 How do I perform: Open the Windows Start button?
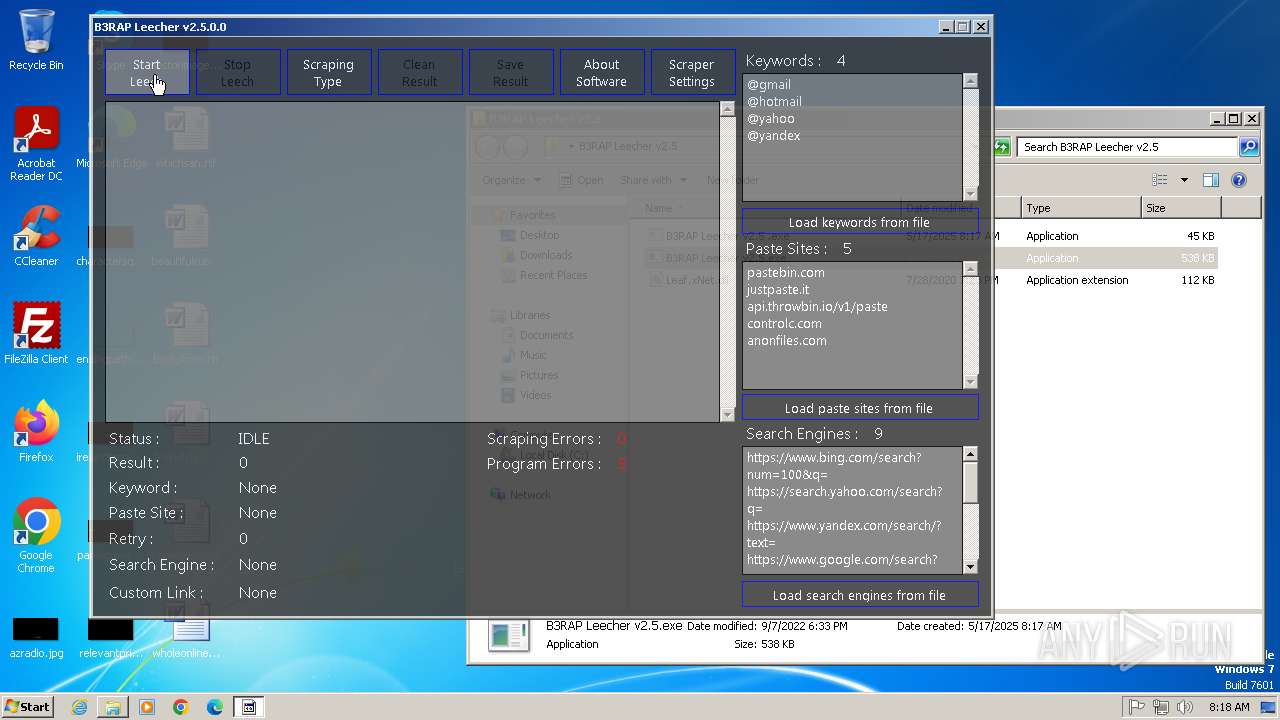pos(27,707)
